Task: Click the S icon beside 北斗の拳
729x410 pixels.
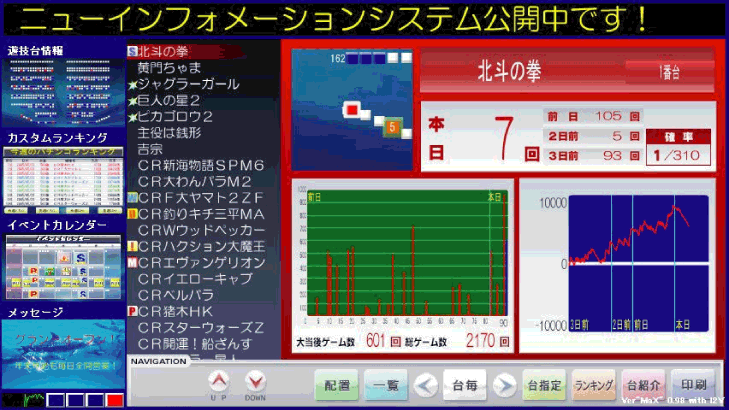Action: 133,52
